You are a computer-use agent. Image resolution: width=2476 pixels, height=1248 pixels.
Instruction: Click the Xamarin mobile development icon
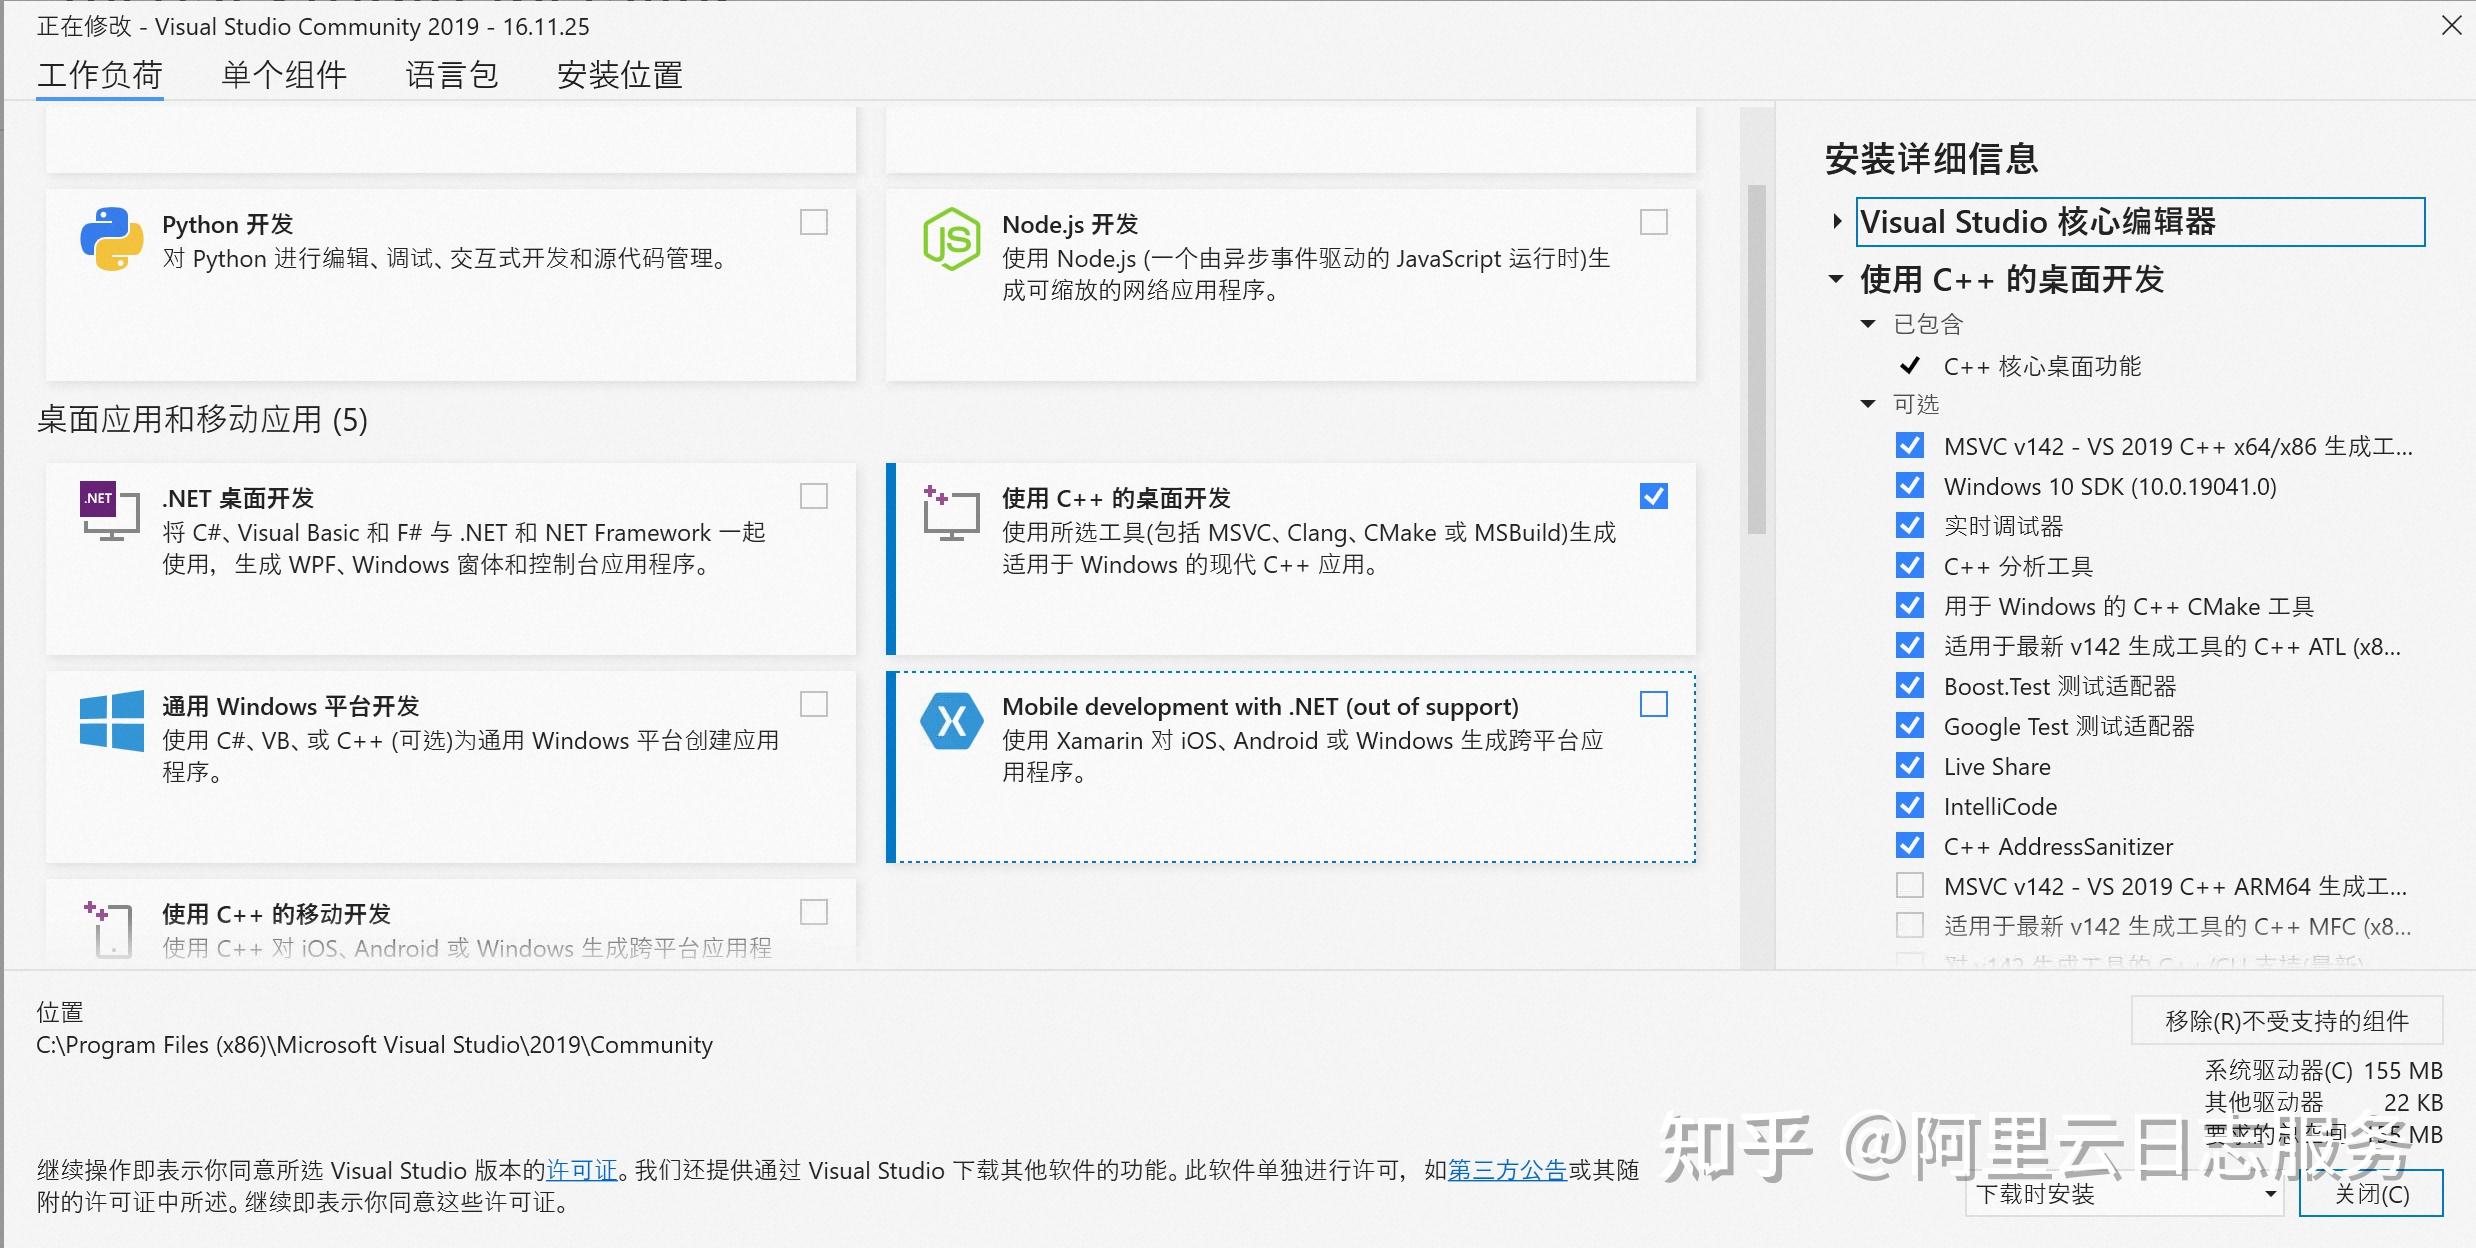click(951, 721)
